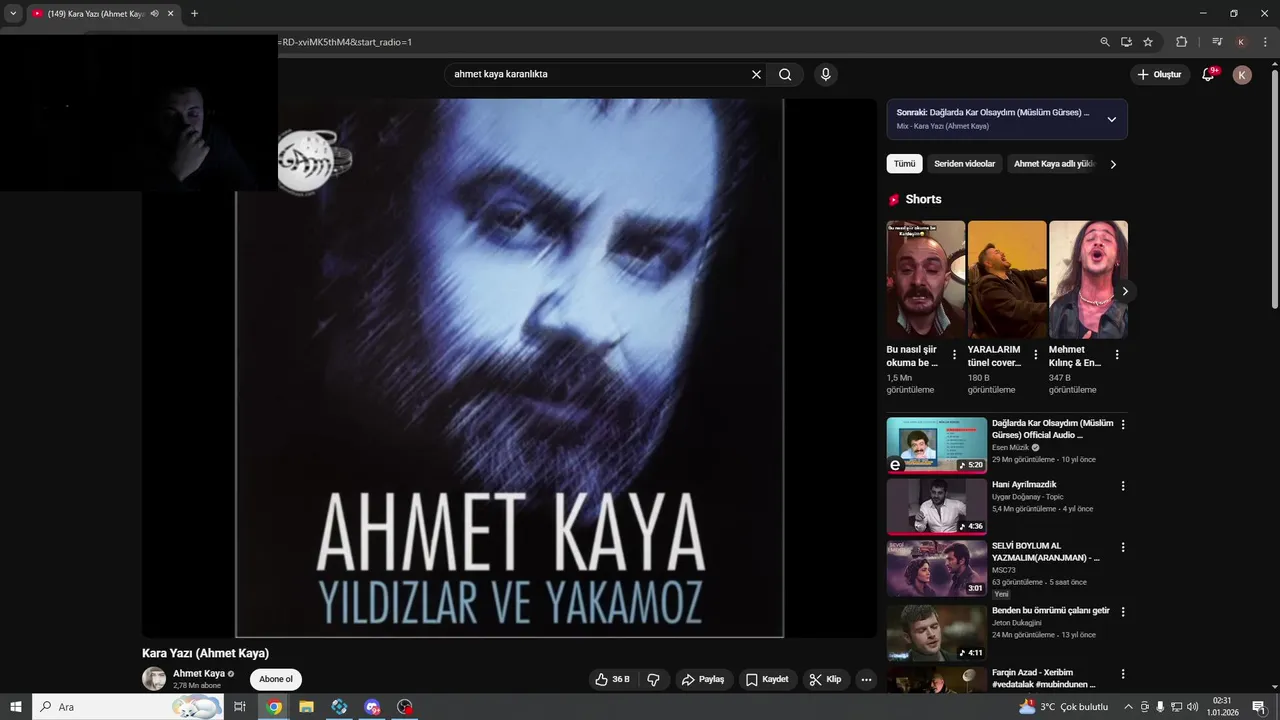Viewport: 1280px width, 720px height.
Task: Click the 'Oluştur' create button
Action: coord(1160,75)
